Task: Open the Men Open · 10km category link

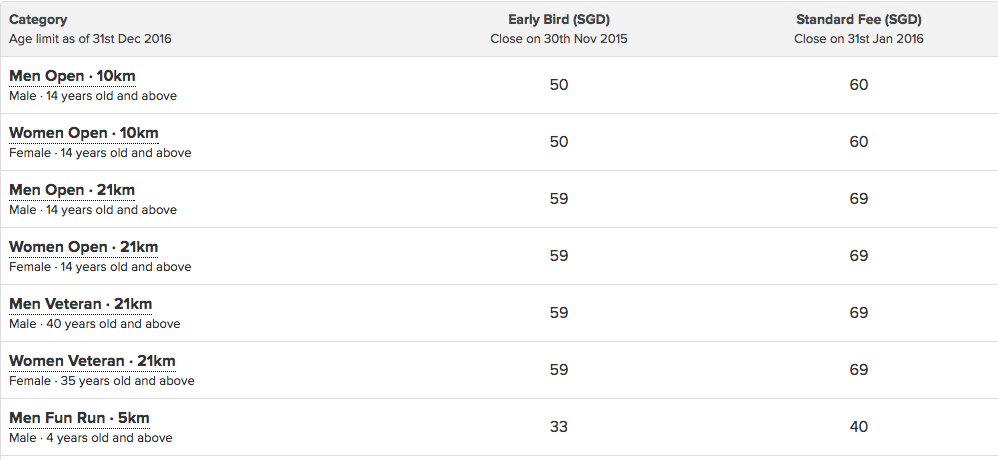Action: 72,76
